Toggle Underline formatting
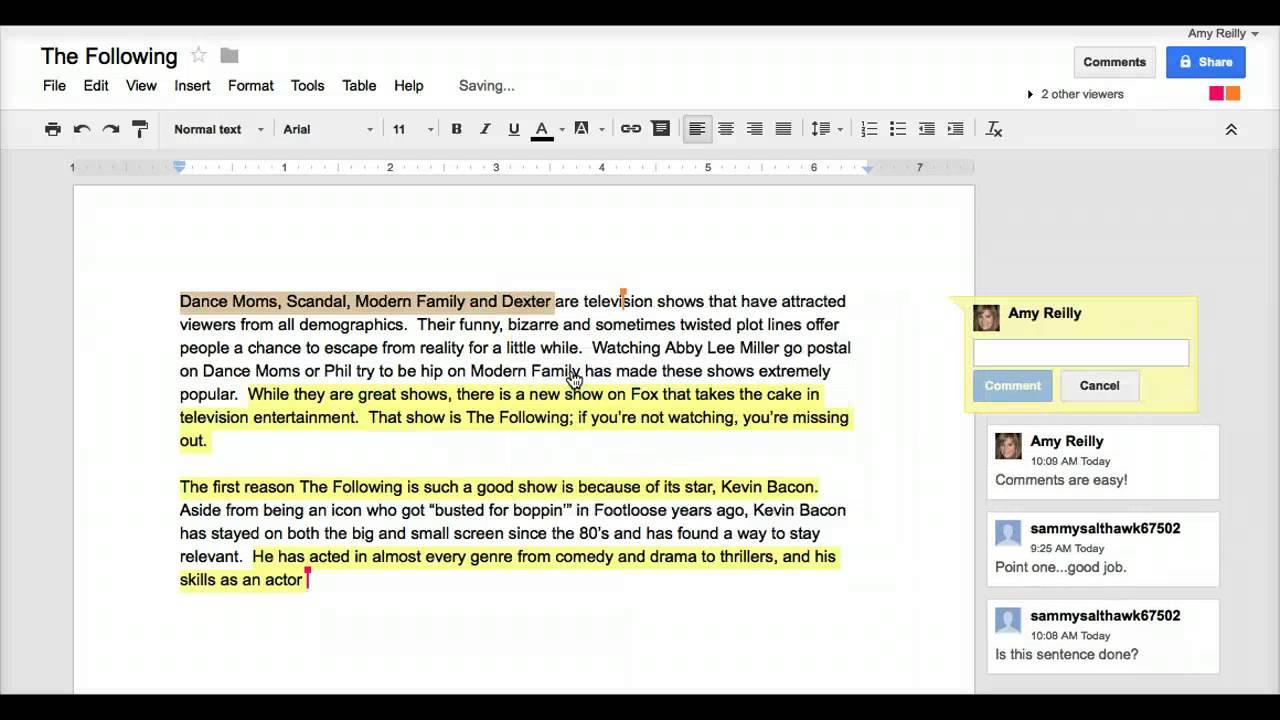The image size is (1280, 720). click(514, 129)
